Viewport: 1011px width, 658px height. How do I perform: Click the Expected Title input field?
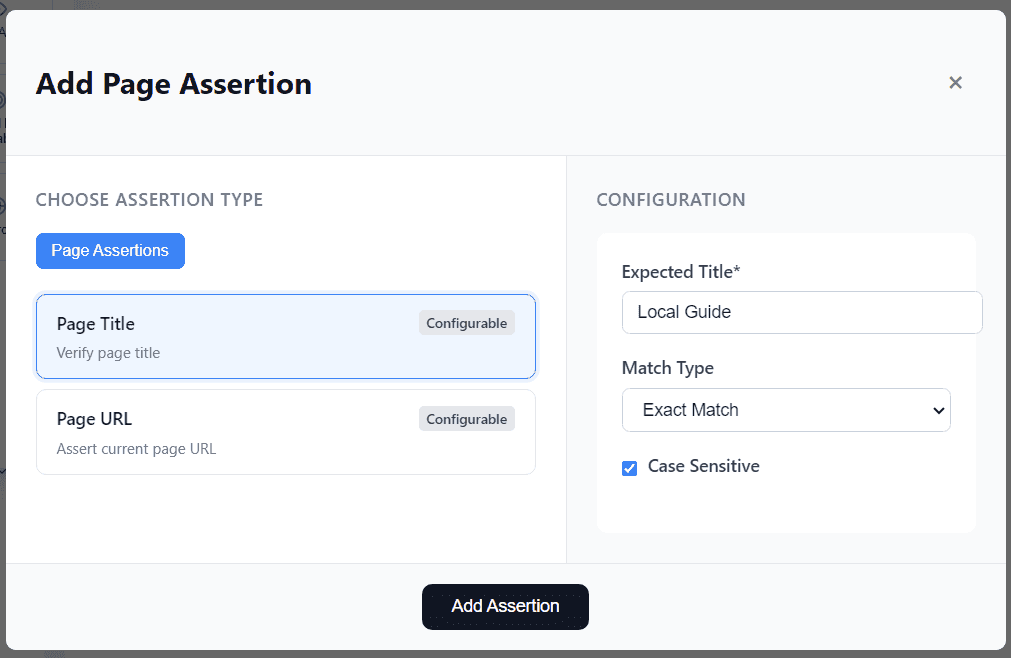[801, 312]
